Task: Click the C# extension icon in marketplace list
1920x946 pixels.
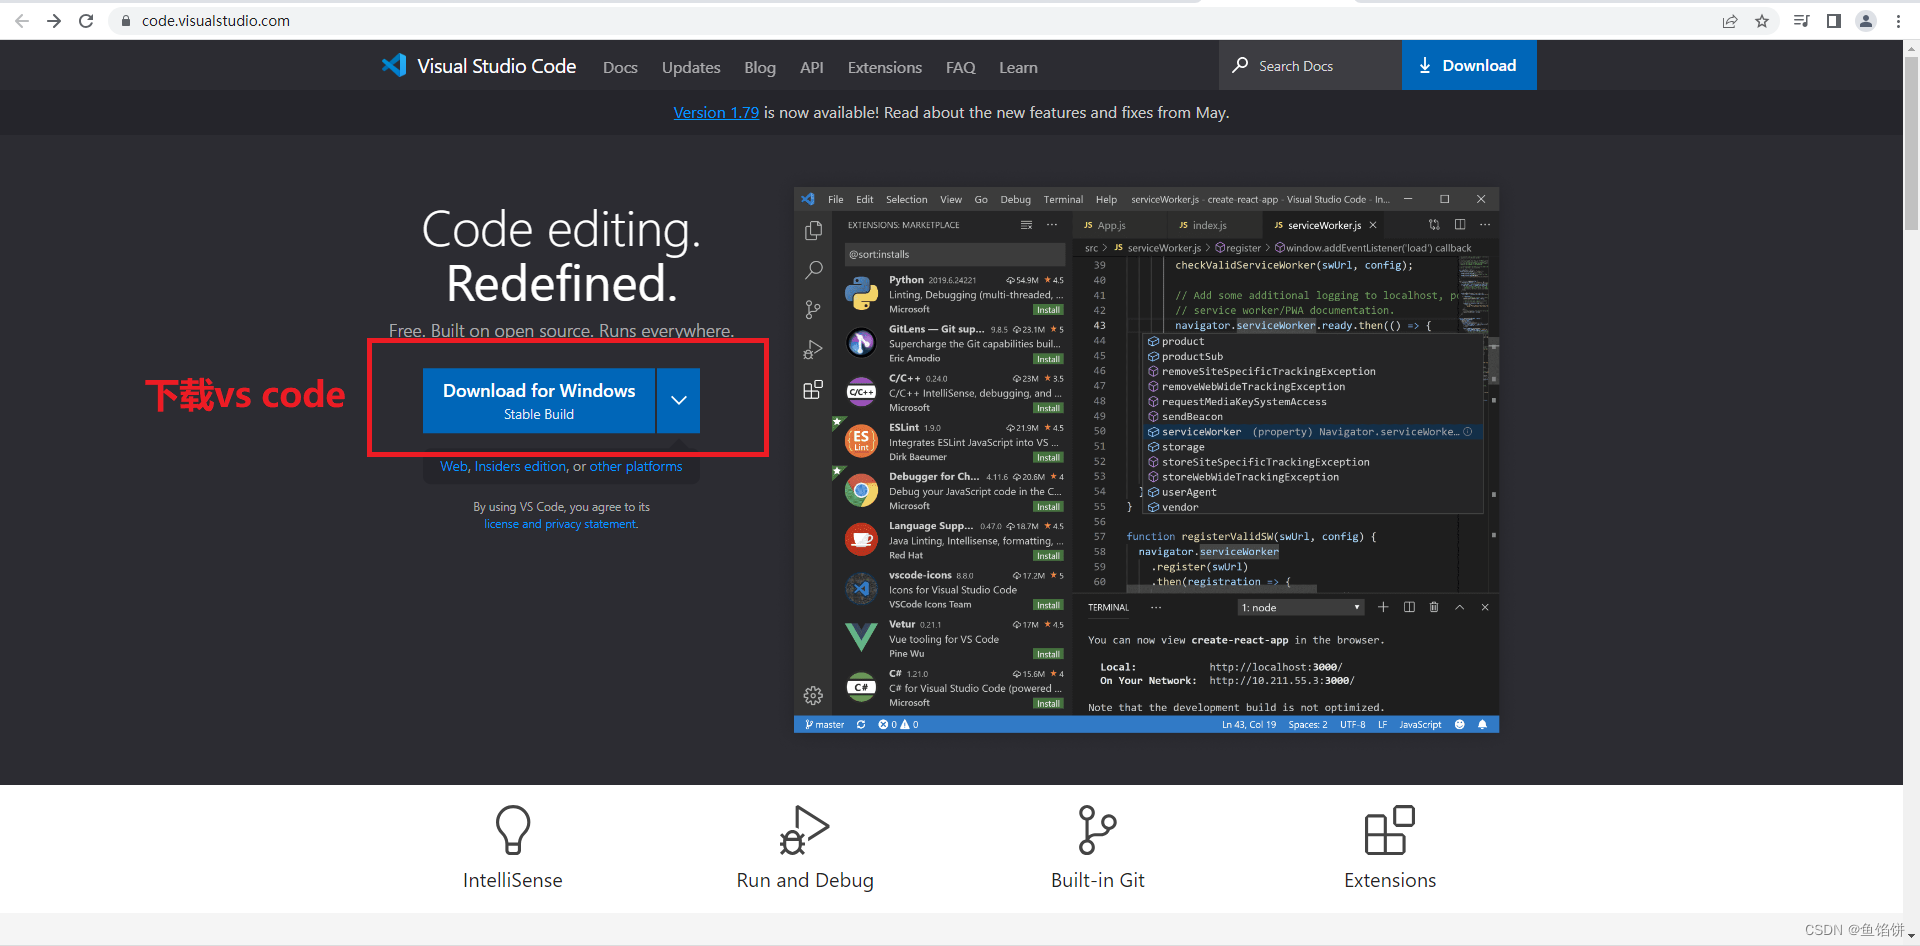Action: (861, 687)
